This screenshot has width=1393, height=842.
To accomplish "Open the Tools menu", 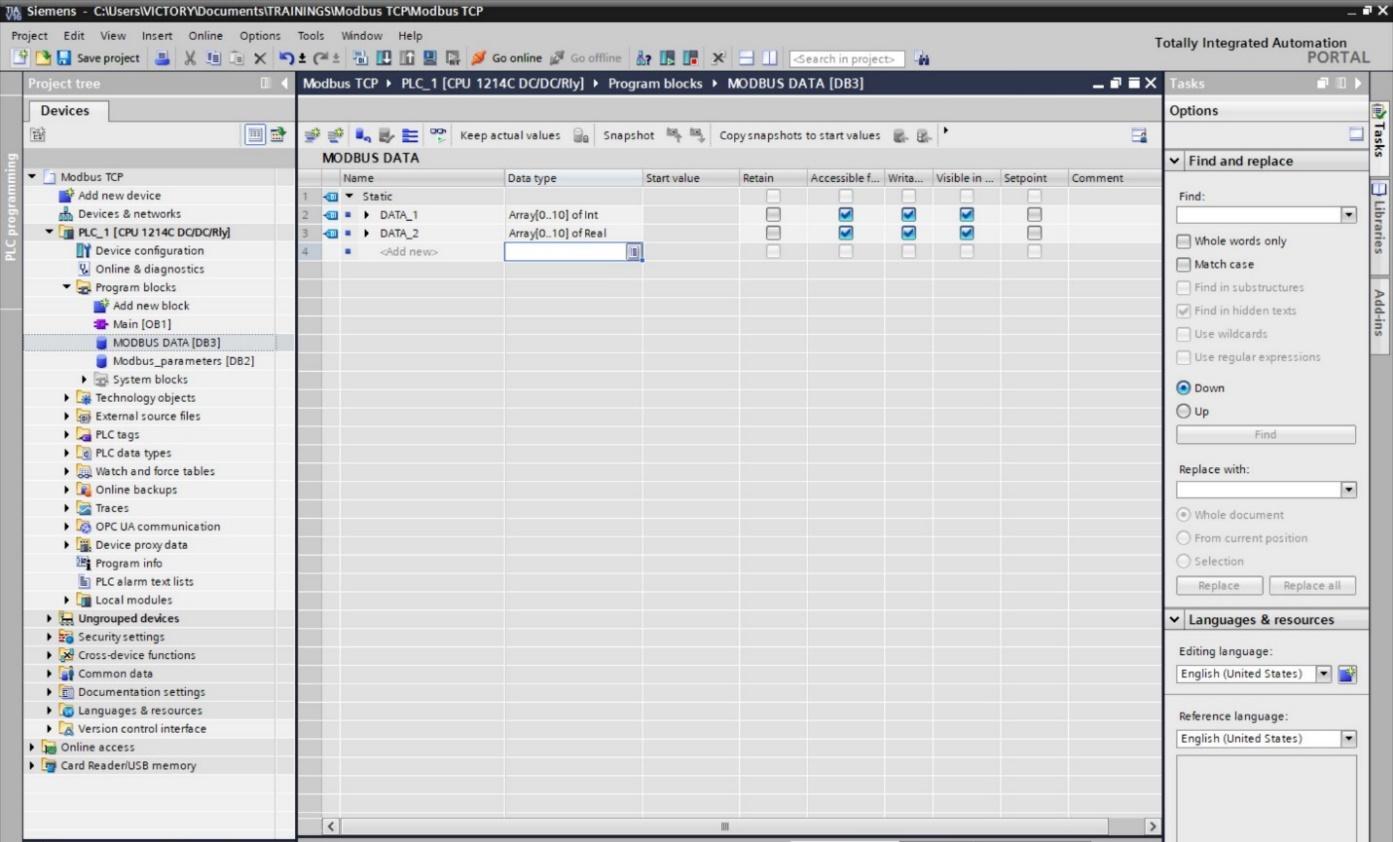I will point(312,36).
